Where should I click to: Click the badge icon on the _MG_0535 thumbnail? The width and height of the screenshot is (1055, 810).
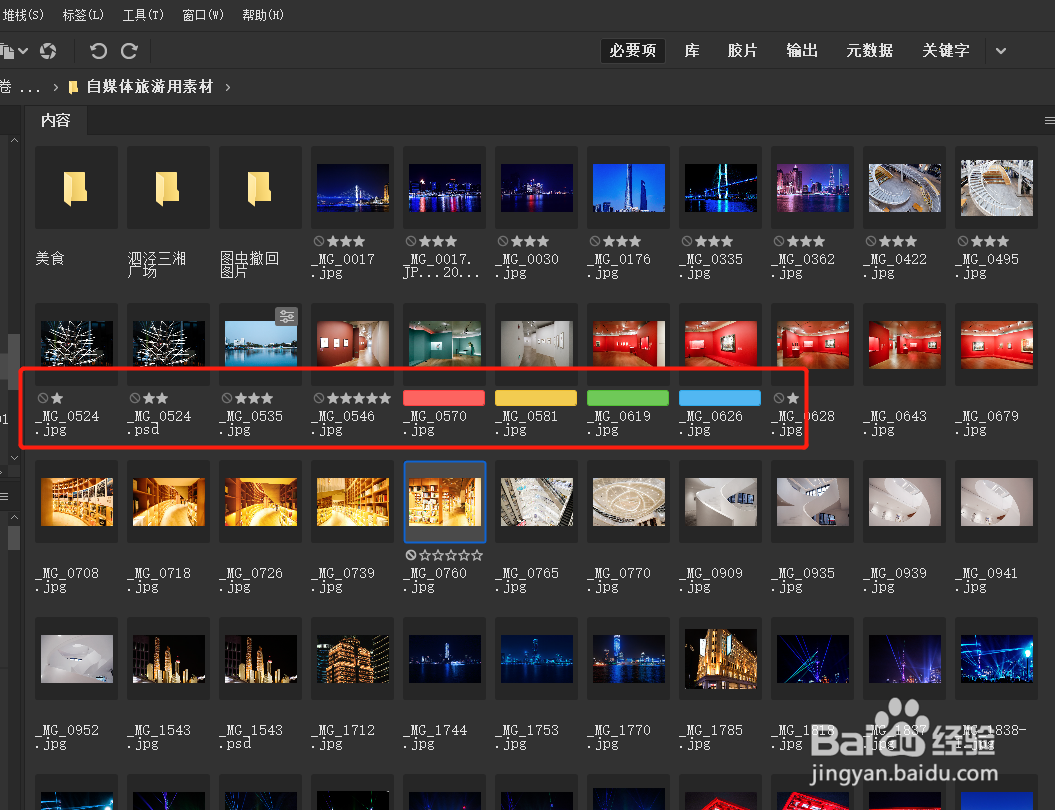click(x=287, y=316)
